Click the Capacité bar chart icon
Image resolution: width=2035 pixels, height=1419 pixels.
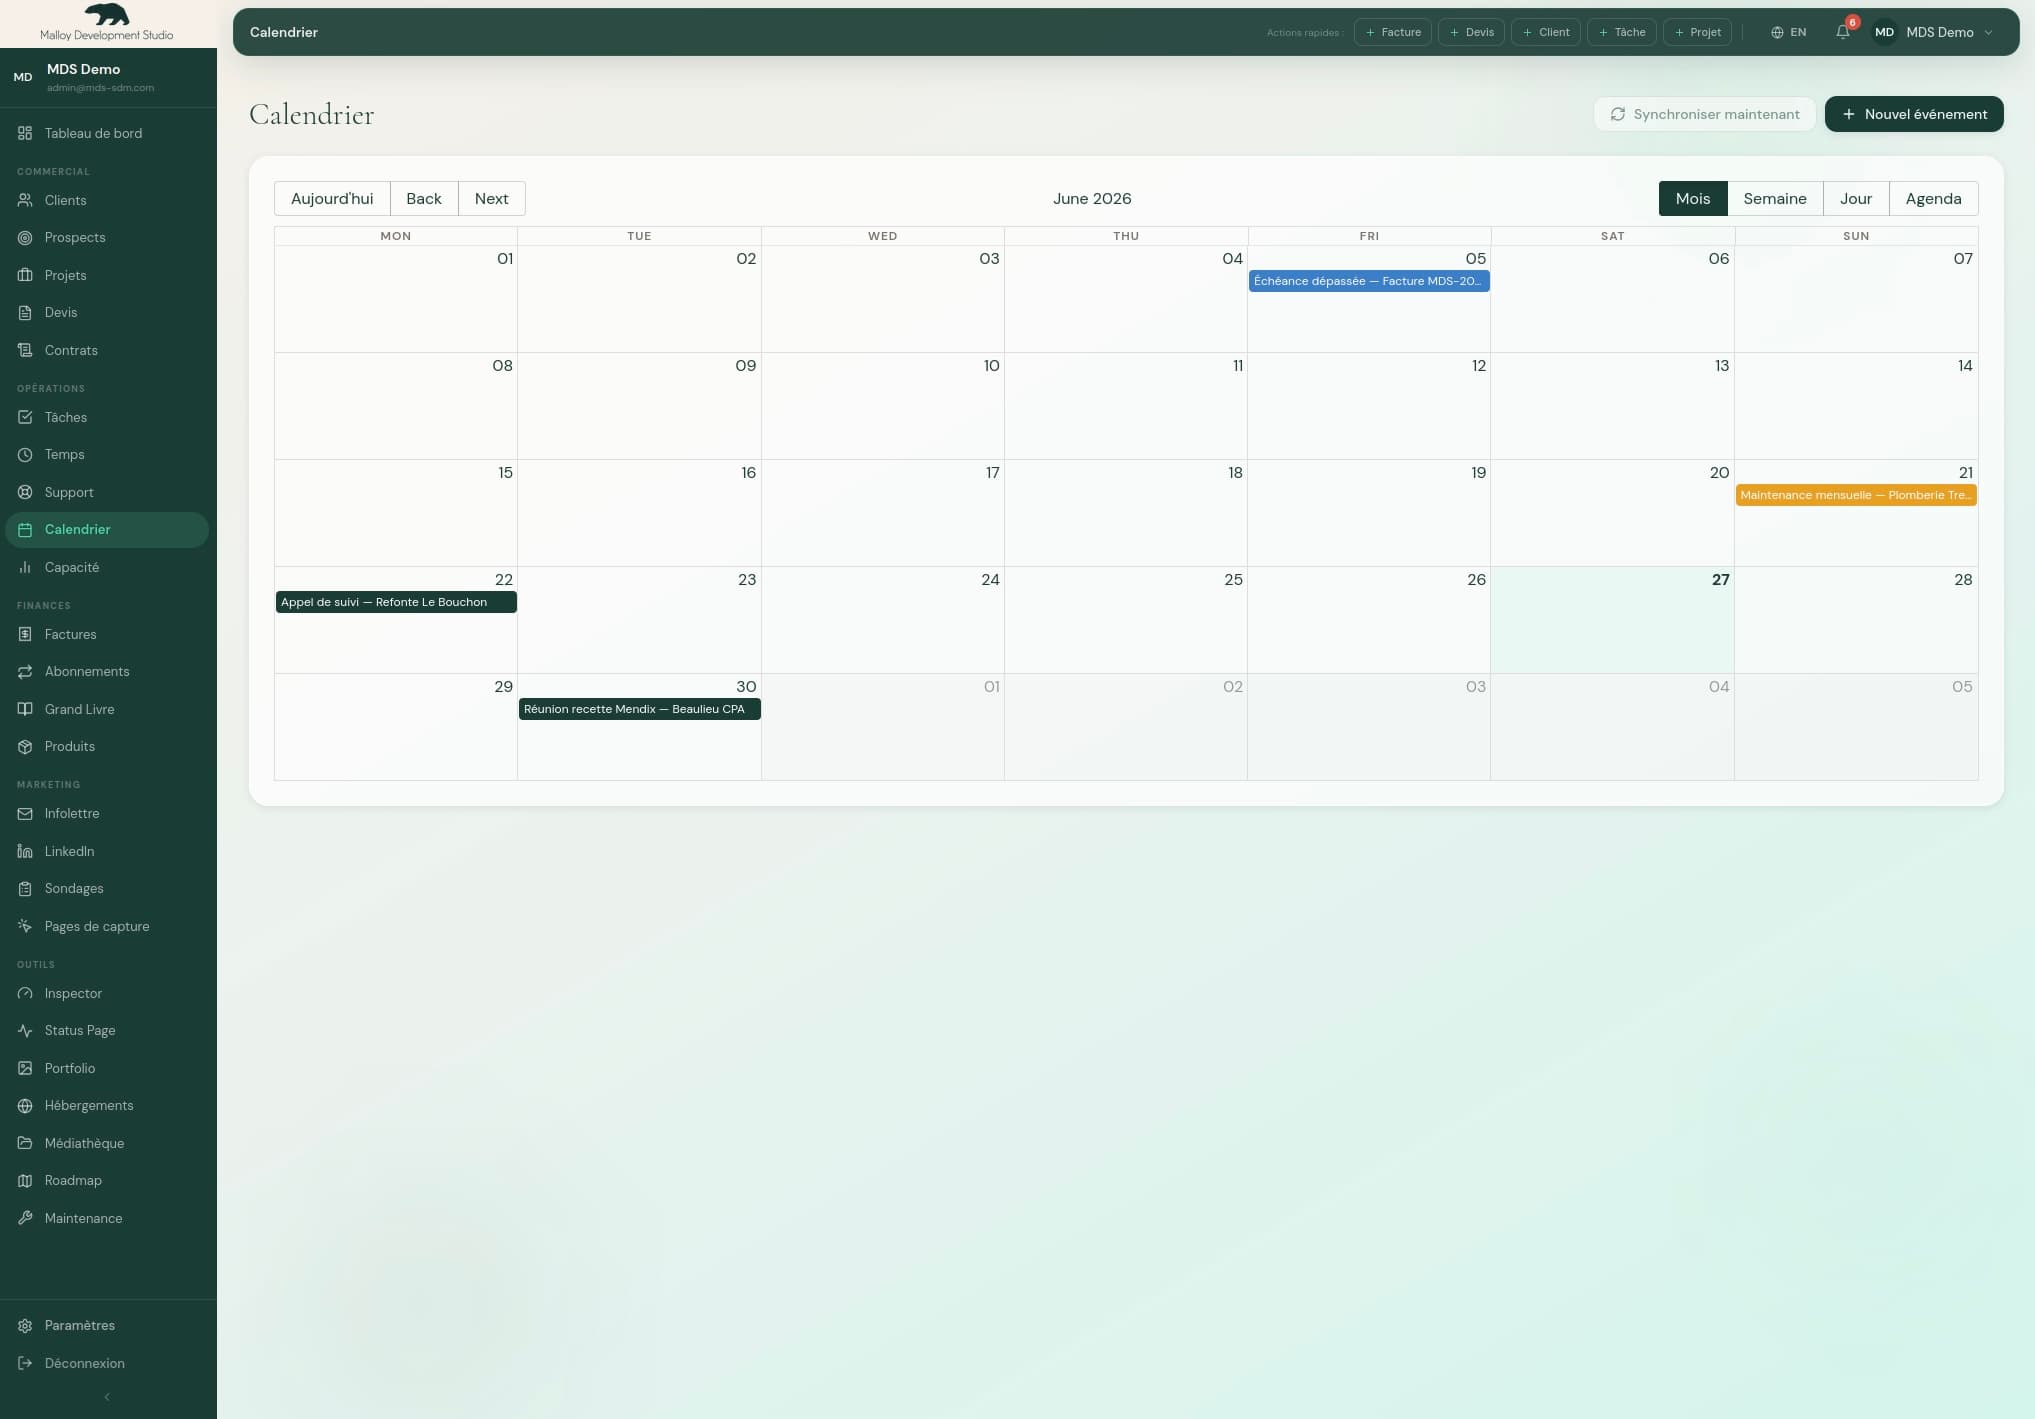[x=25, y=567]
